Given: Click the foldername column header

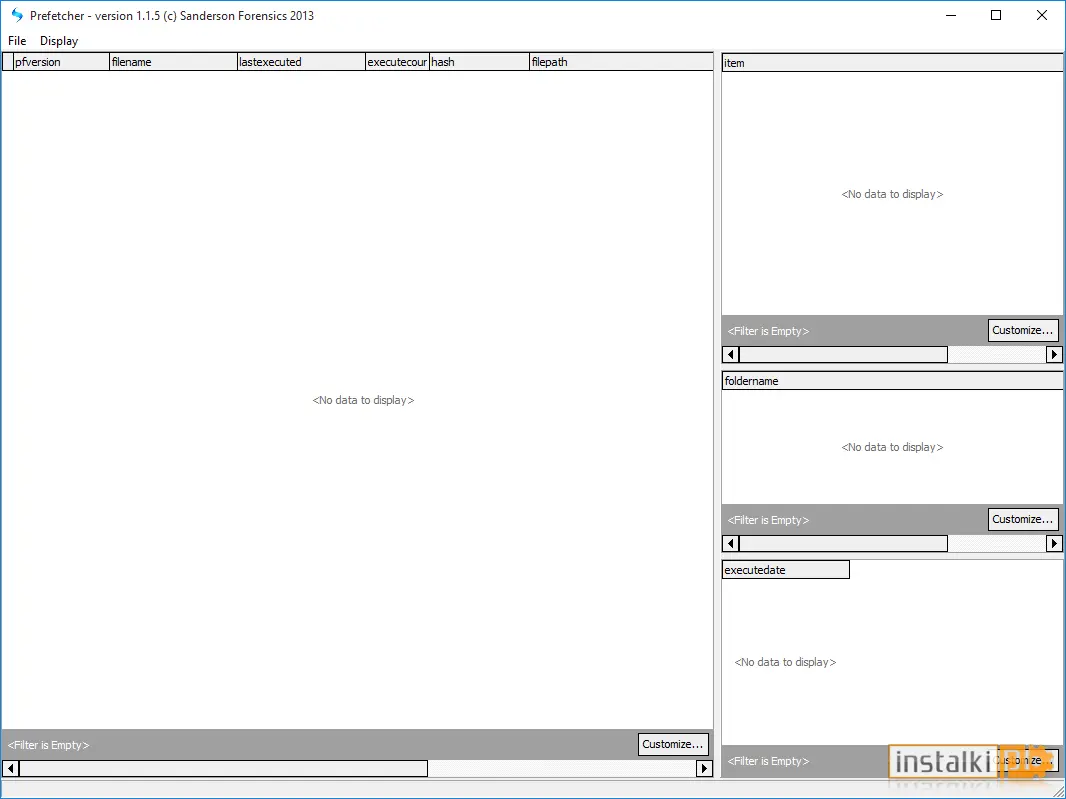Looking at the screenshot, I should (x=892, y=381).
